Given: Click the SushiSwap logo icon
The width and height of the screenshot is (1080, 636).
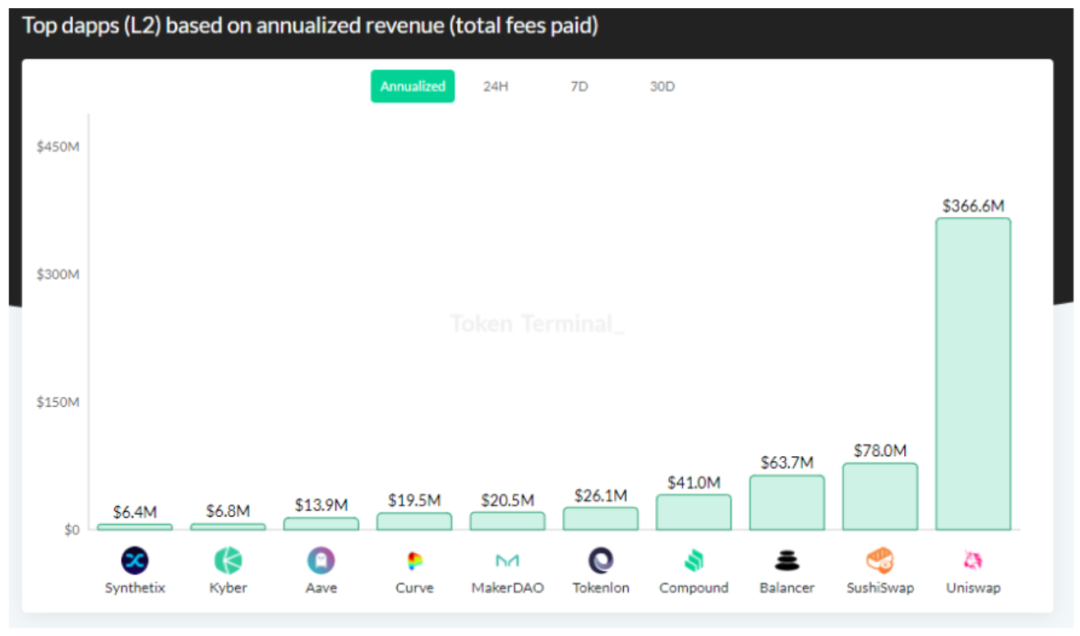Looking at the screenshot, I should pyautogui.click(x=880, y=560).
